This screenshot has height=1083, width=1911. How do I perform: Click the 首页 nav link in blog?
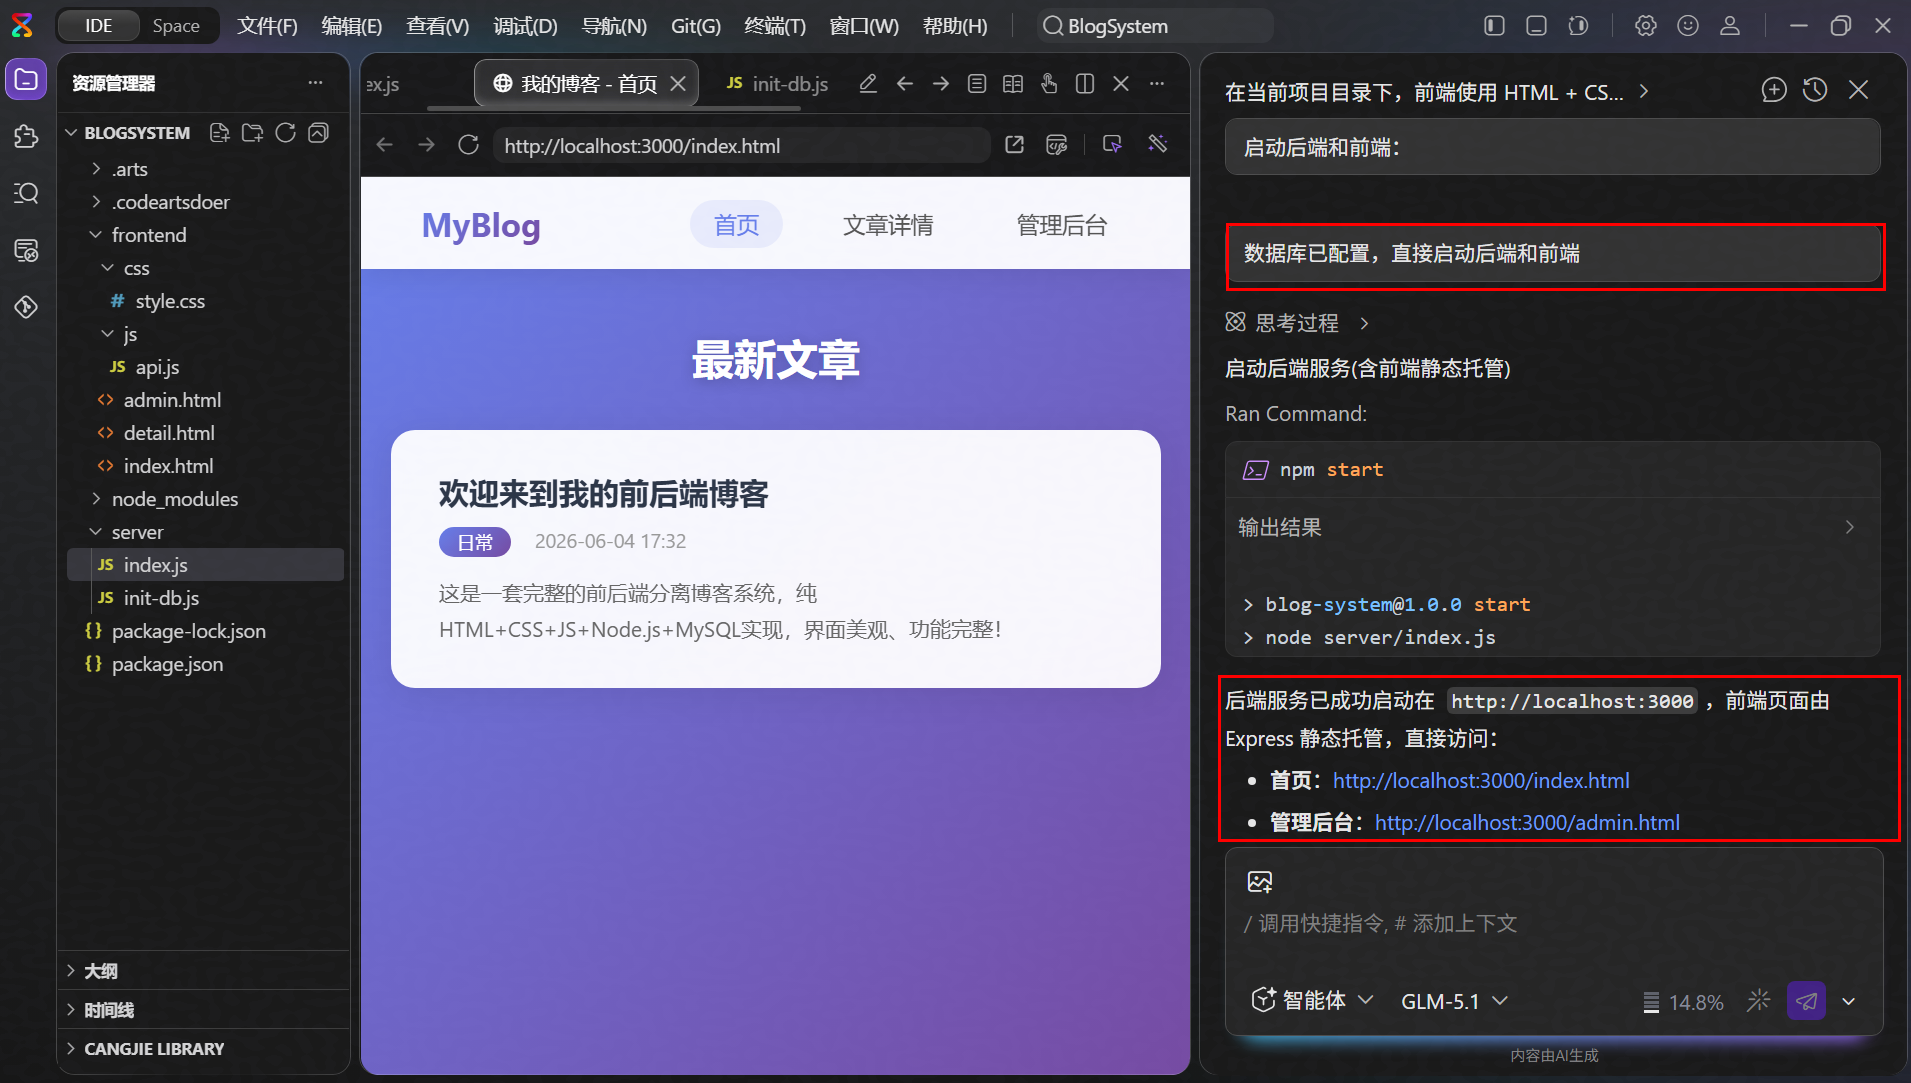736,225
